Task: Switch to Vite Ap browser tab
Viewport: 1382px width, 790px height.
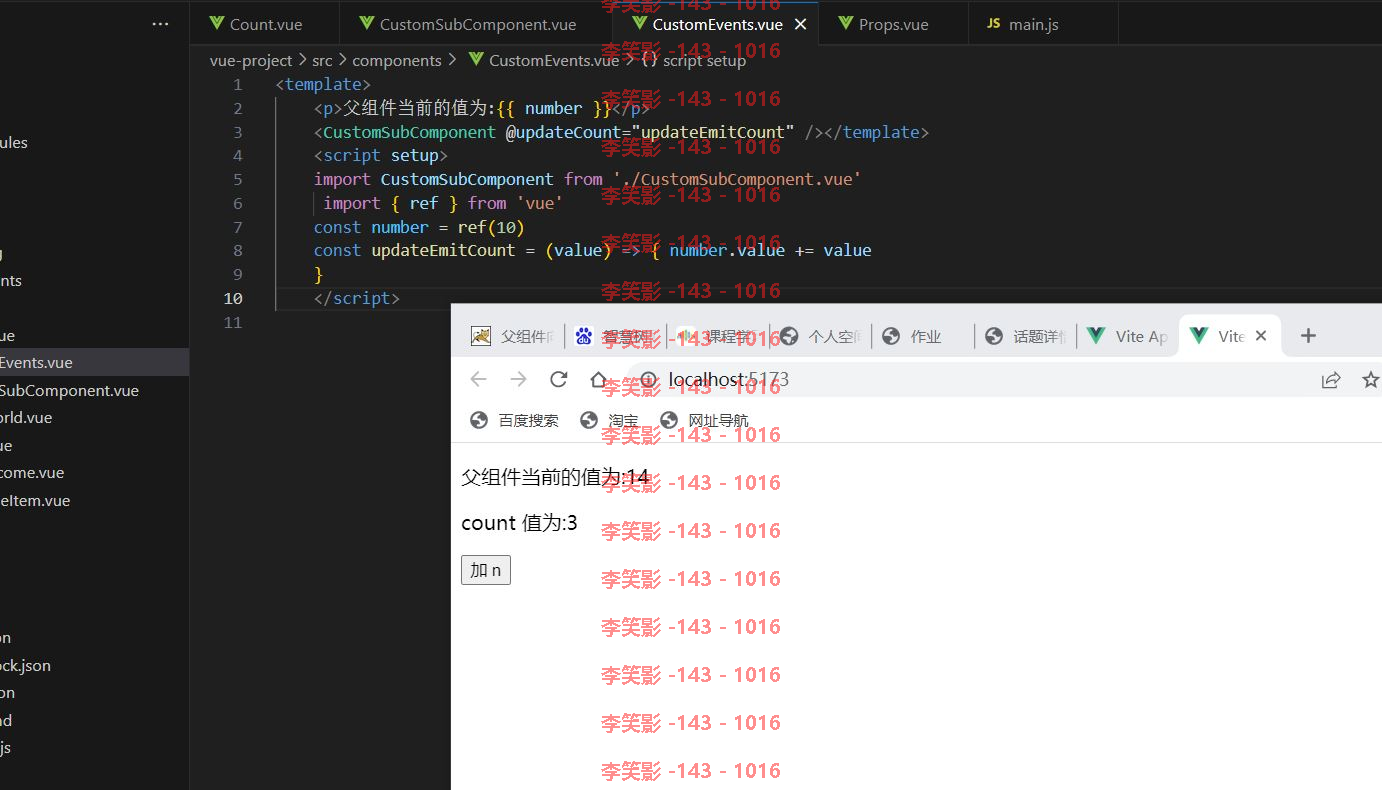Action: coord(1128,336)
